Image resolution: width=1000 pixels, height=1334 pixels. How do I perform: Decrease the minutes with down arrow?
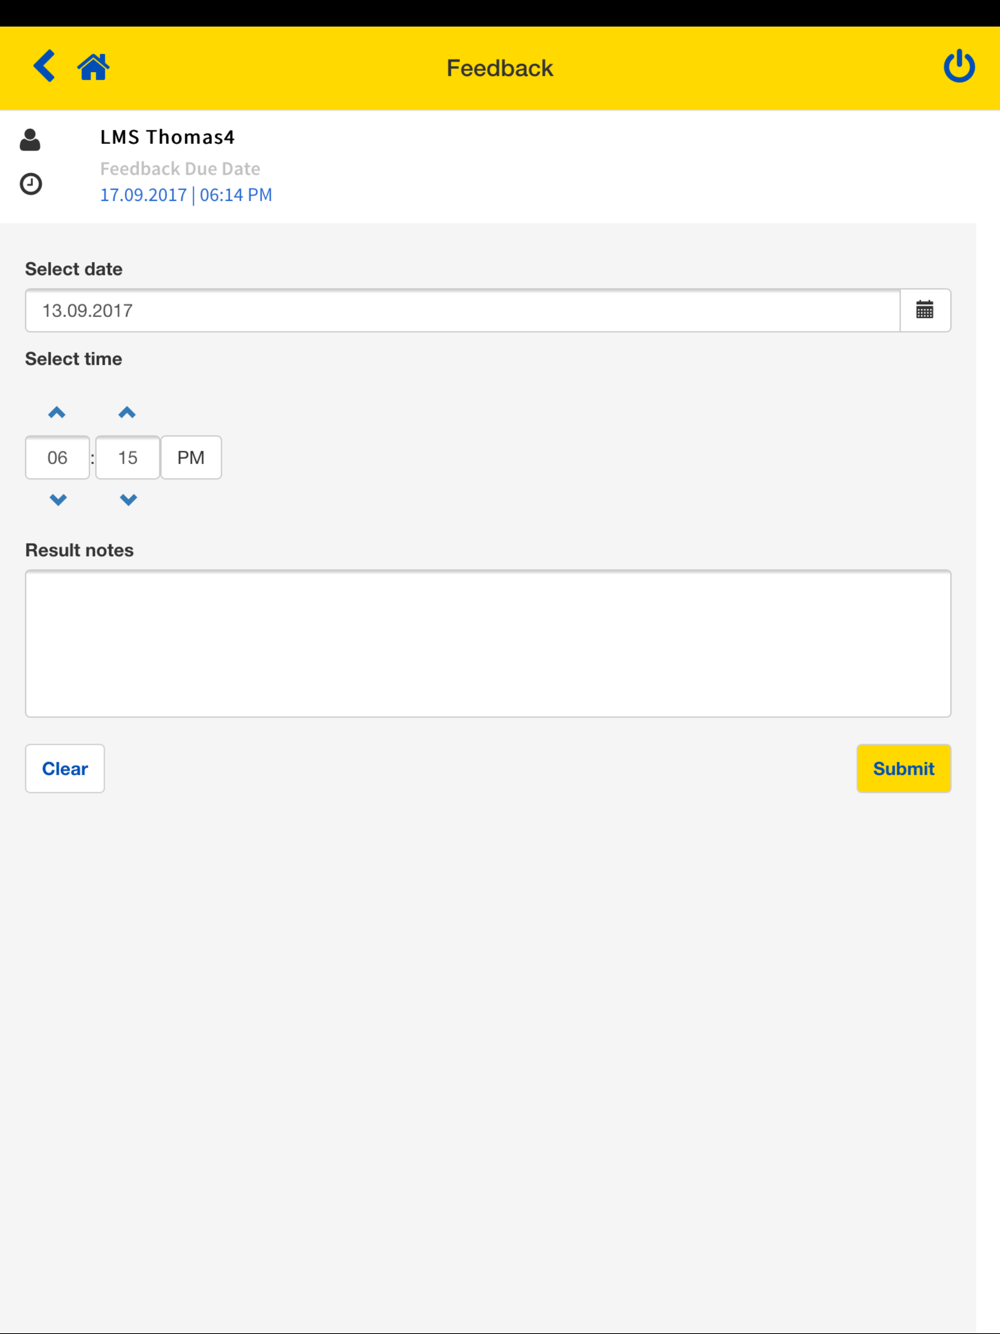coord(128,500)
